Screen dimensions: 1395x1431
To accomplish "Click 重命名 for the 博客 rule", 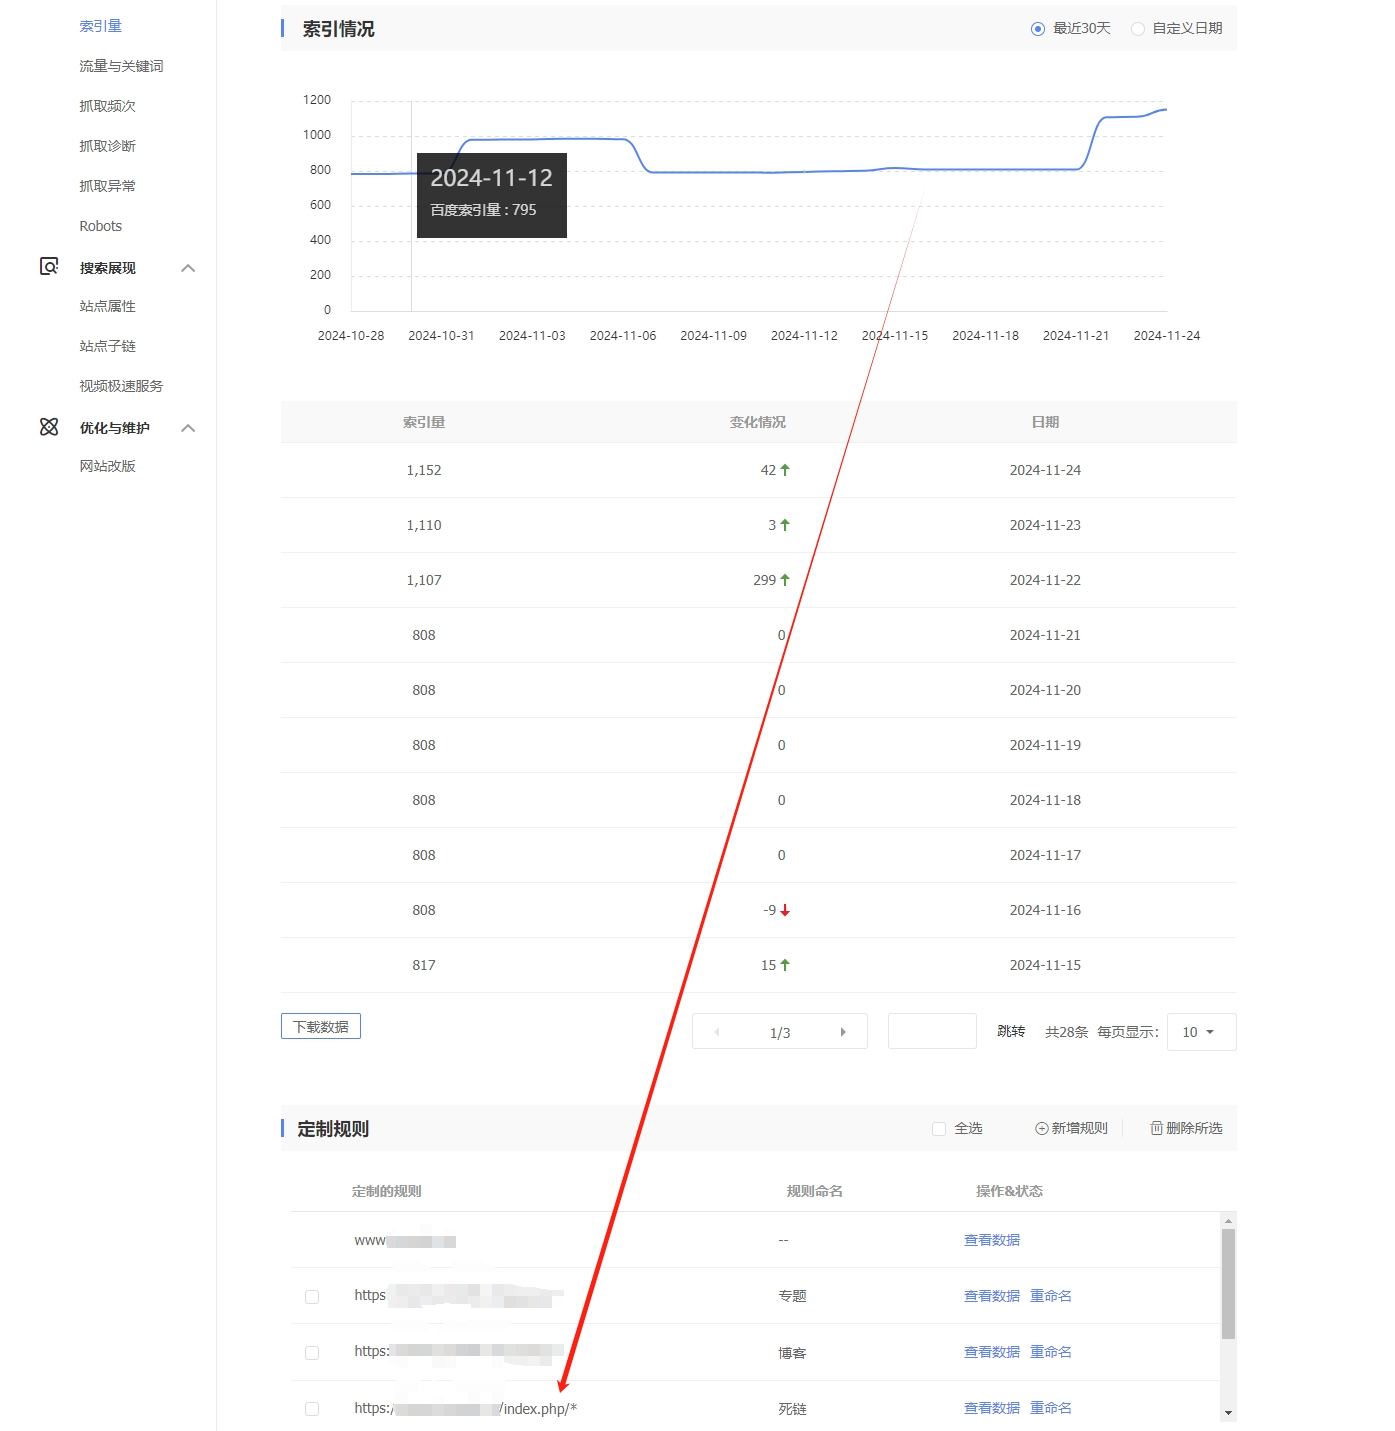I will (x=1051, y=1352).
